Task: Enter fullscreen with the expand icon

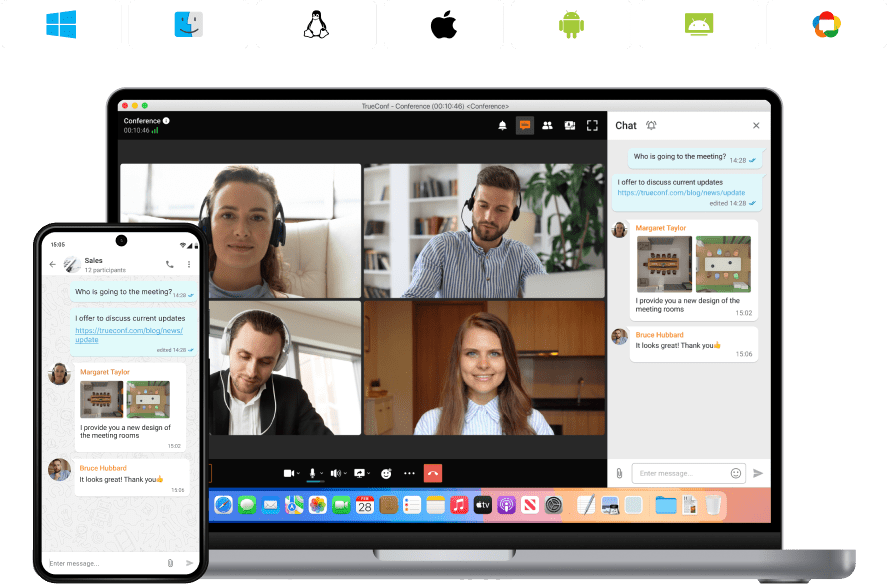Action: [593, 125]
